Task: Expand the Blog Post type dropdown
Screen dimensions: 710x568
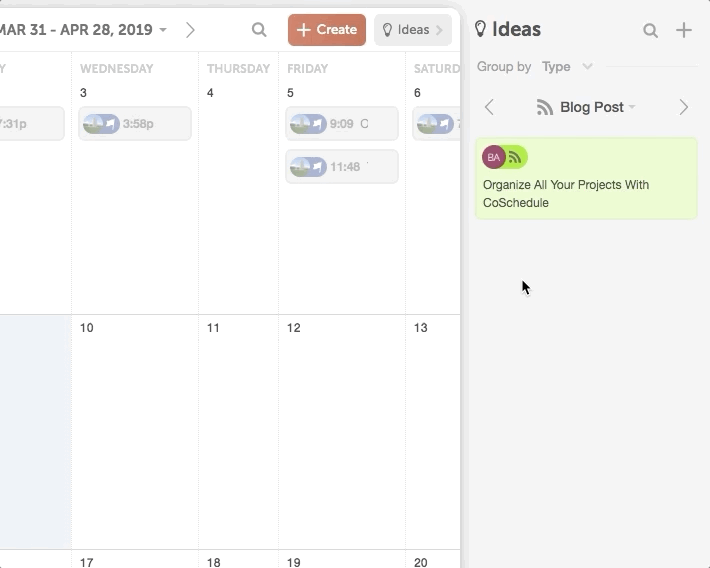Action: [632, 107]
